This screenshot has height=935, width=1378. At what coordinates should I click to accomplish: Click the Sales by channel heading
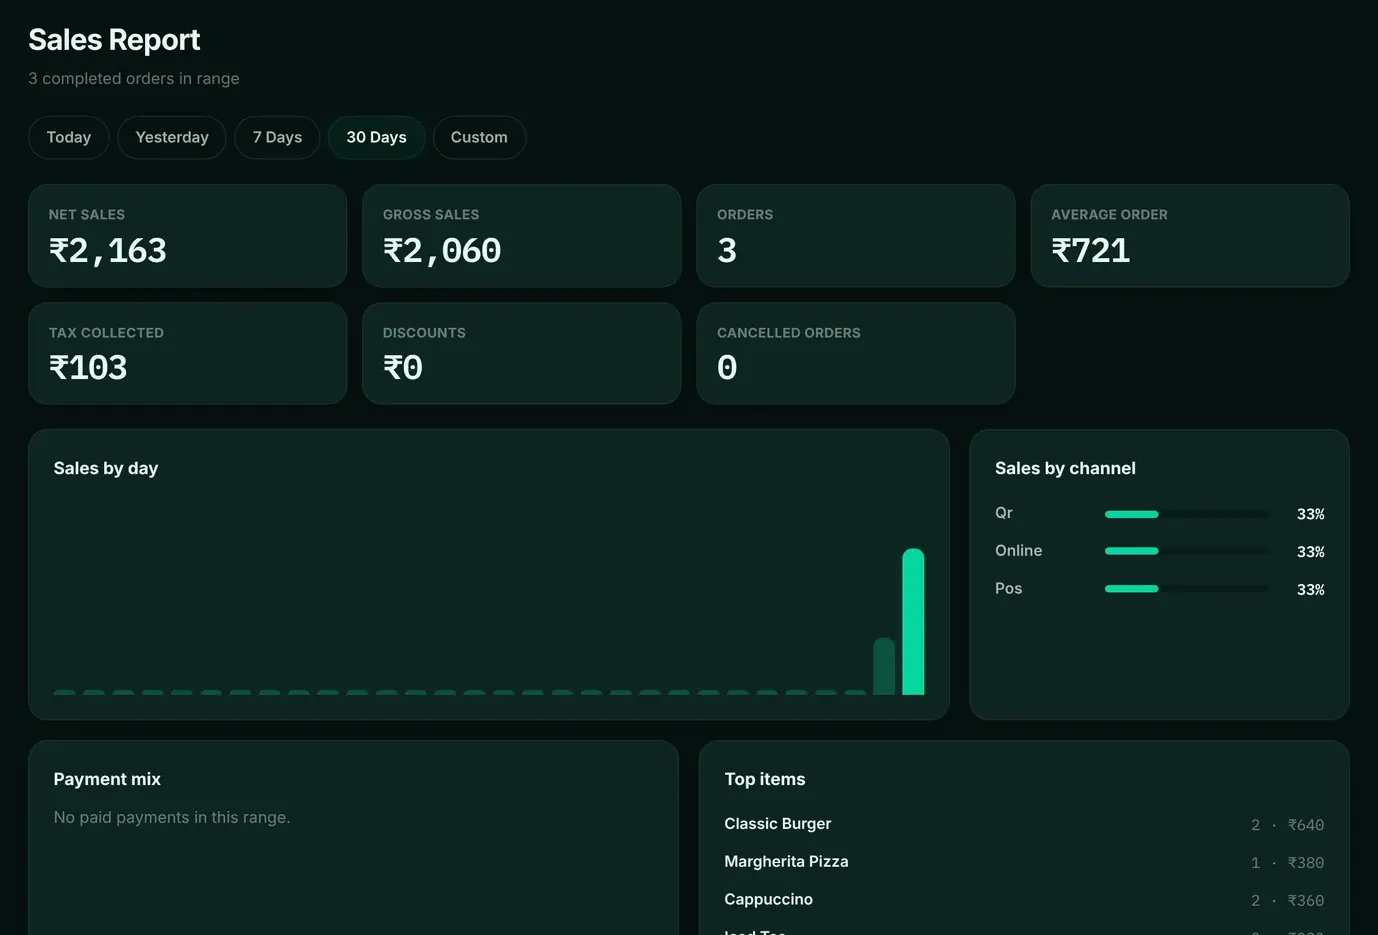click(1065, 468)
